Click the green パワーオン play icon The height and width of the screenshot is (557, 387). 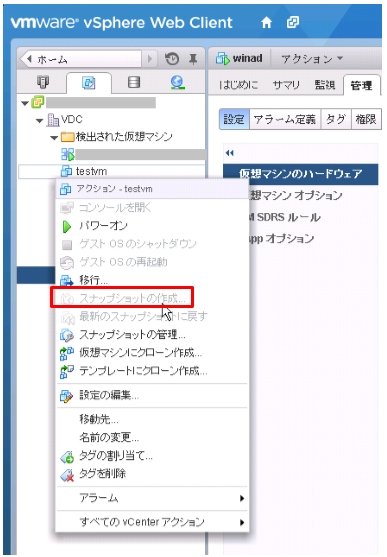[x=66, y=226]
